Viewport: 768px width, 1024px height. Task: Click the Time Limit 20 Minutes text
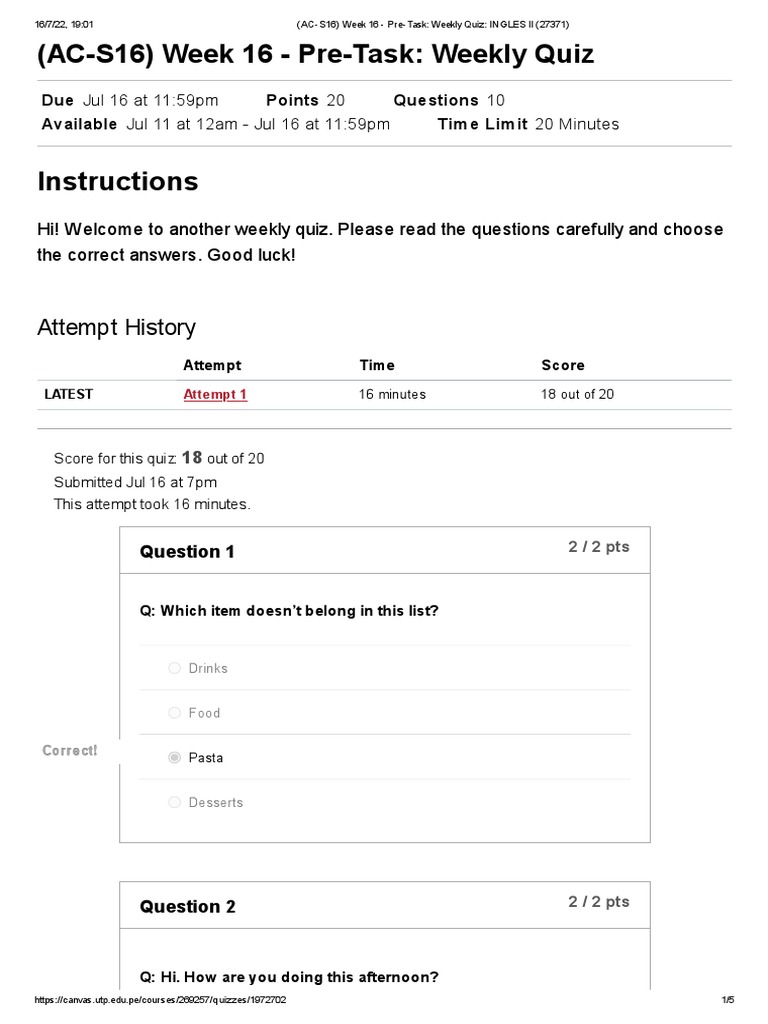(x=528, y=124)
